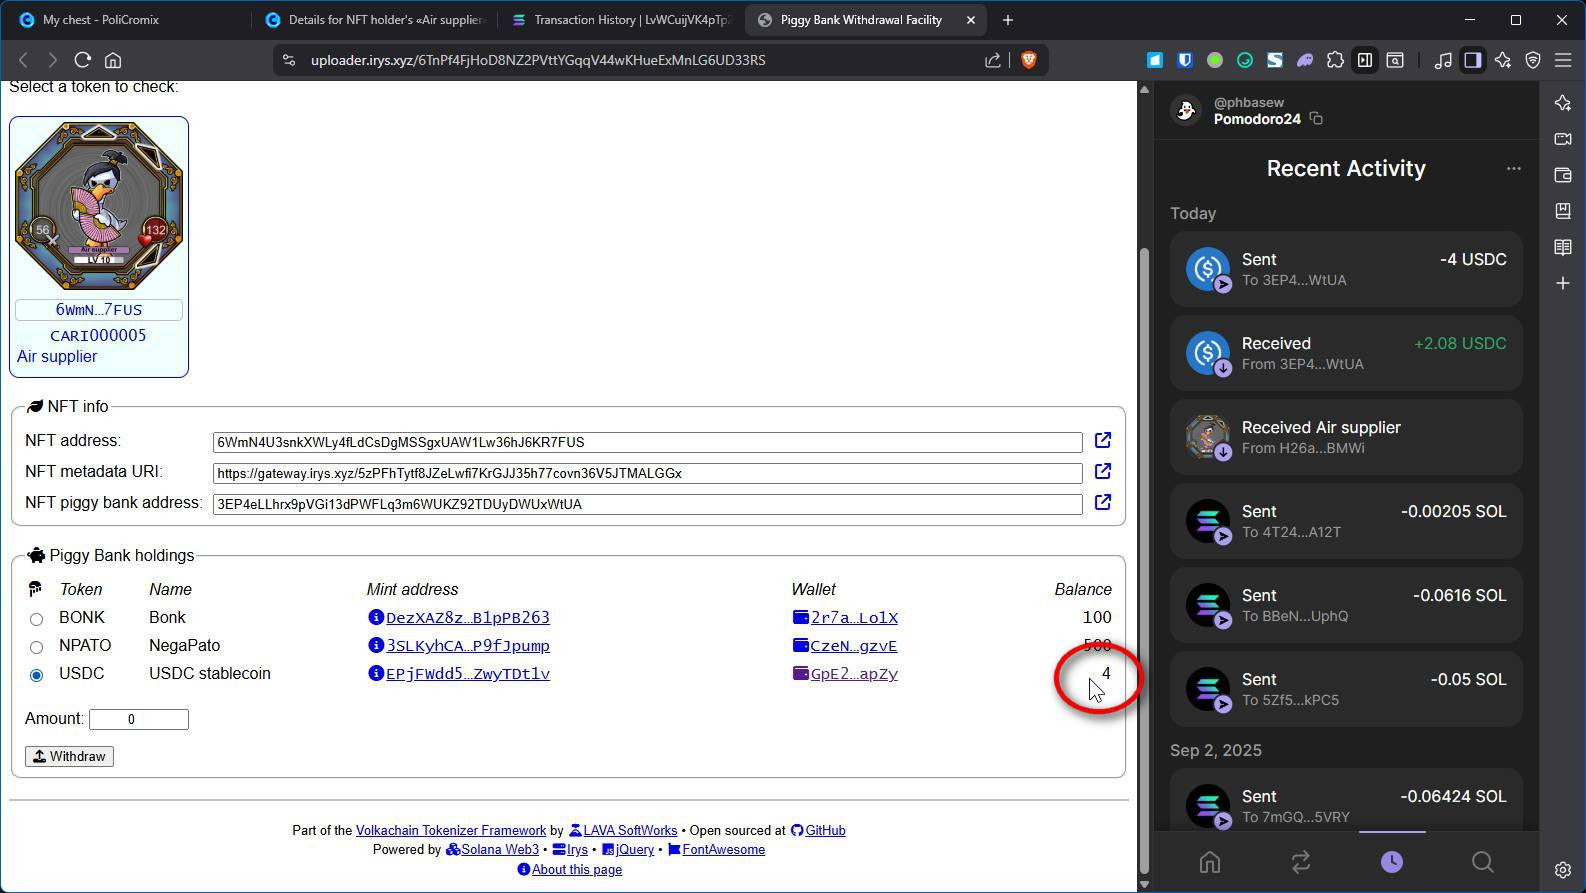This screenshot has height=893, width=1586.
Task: Open Volkachain Tokenizer Framework link
Action: (451, 831)
